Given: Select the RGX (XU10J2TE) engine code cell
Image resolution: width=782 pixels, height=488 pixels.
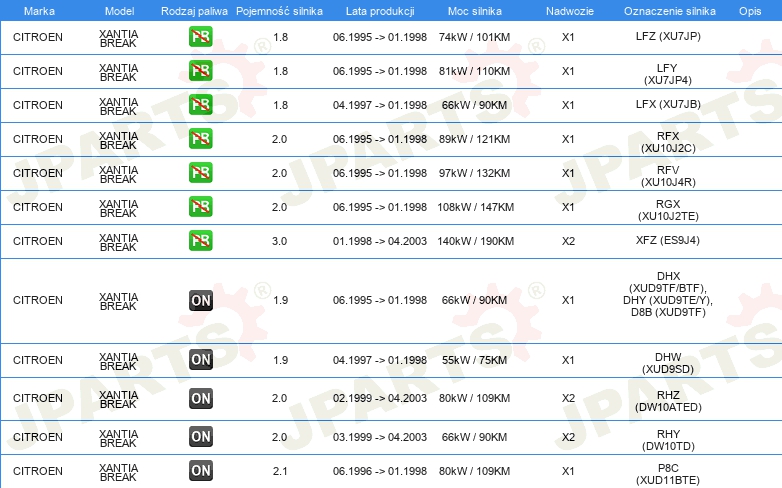Looking at the screenshot, I should (x=668, y=210).
